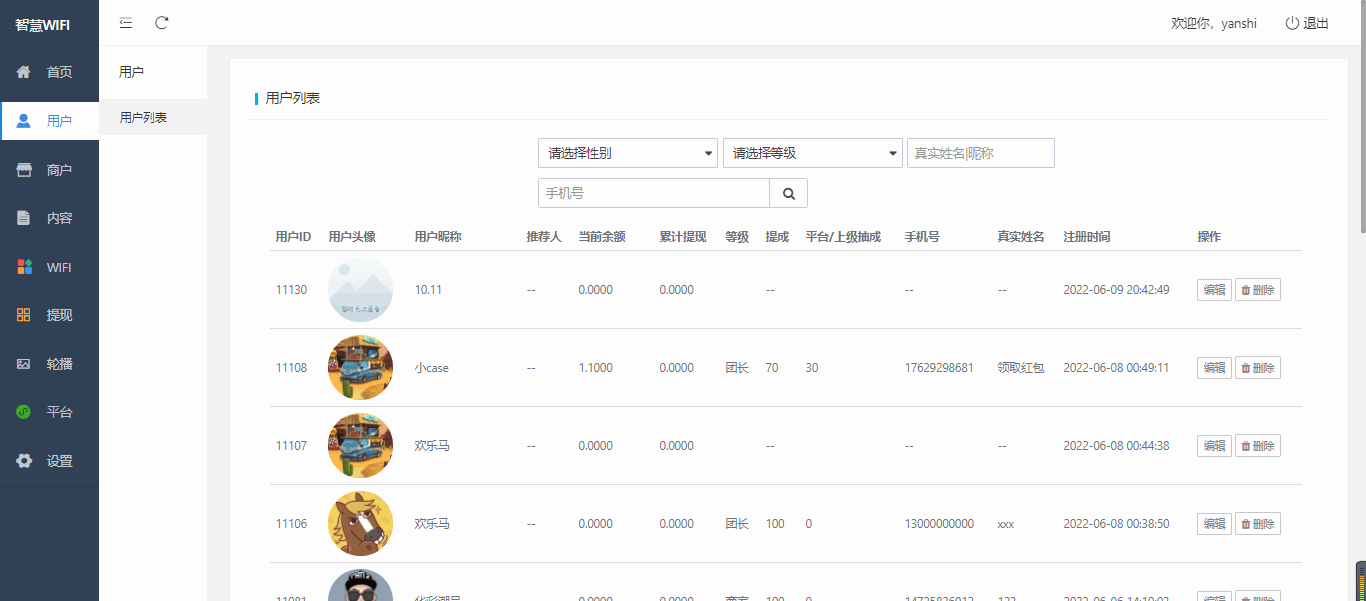Click user ID 11107 cell
The image size is (1366, 601).
tap(291, 446)
